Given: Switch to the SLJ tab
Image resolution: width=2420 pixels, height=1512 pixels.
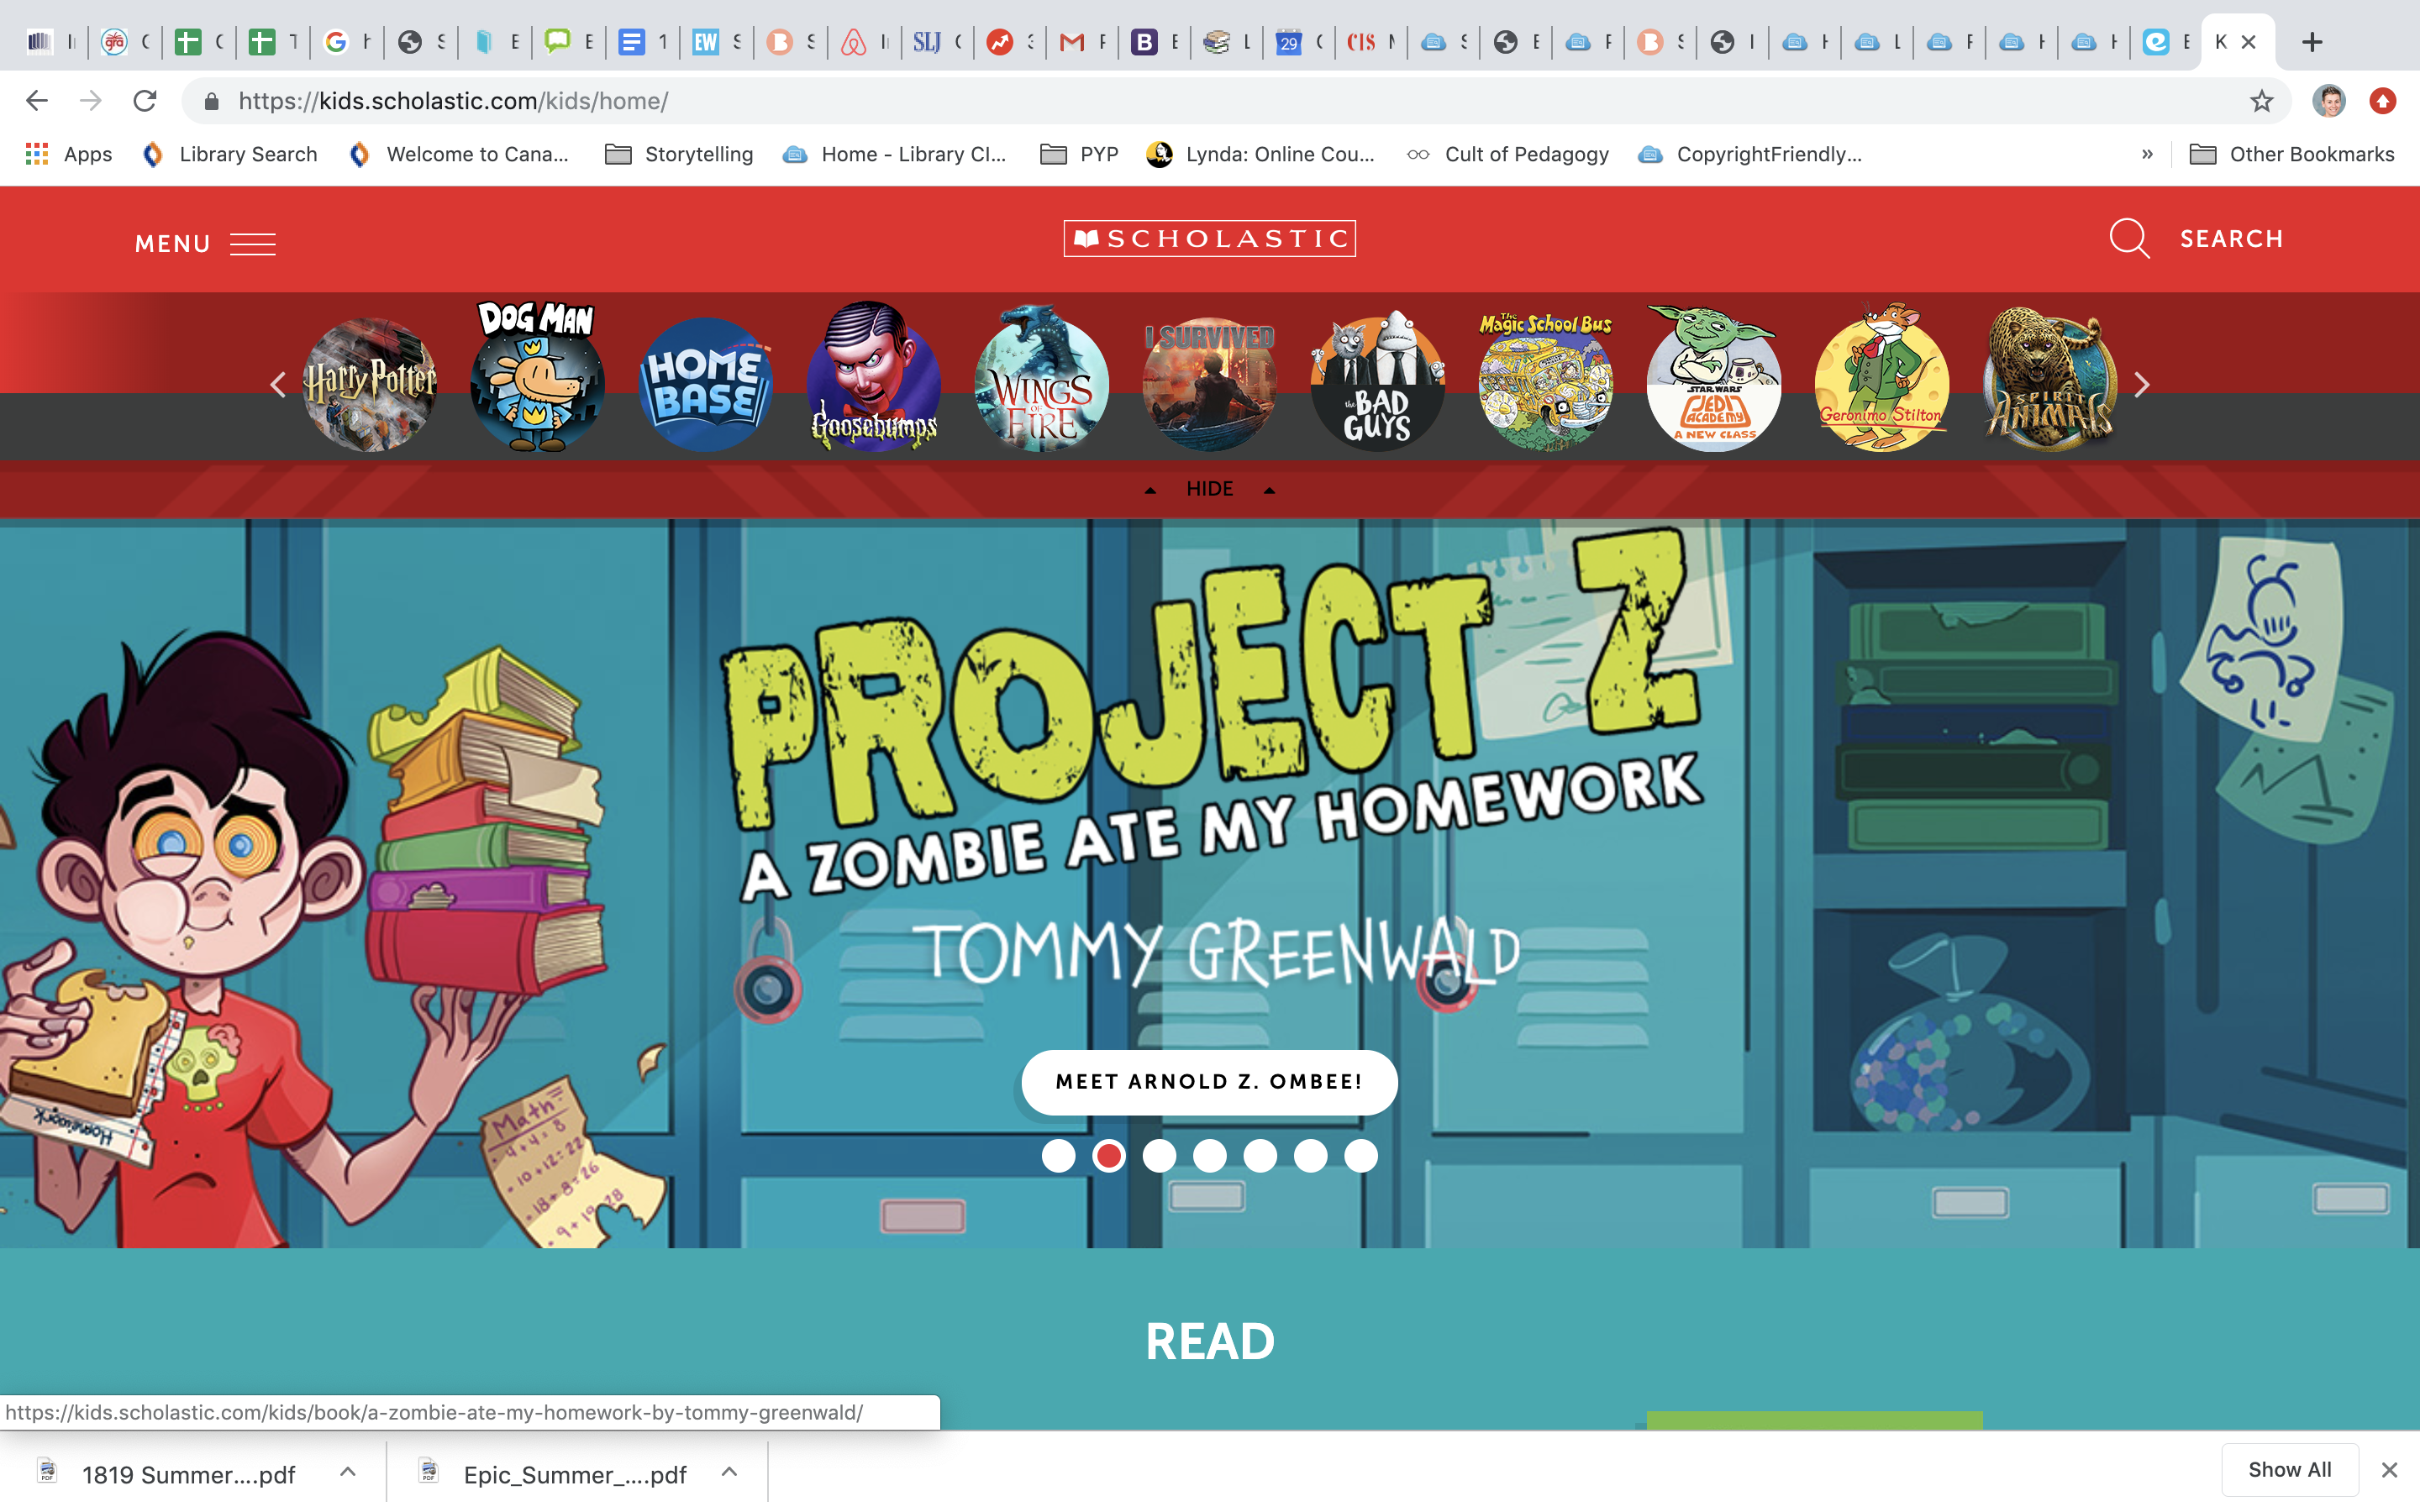Looking at the screenshot, I should [x=938, y=42].
